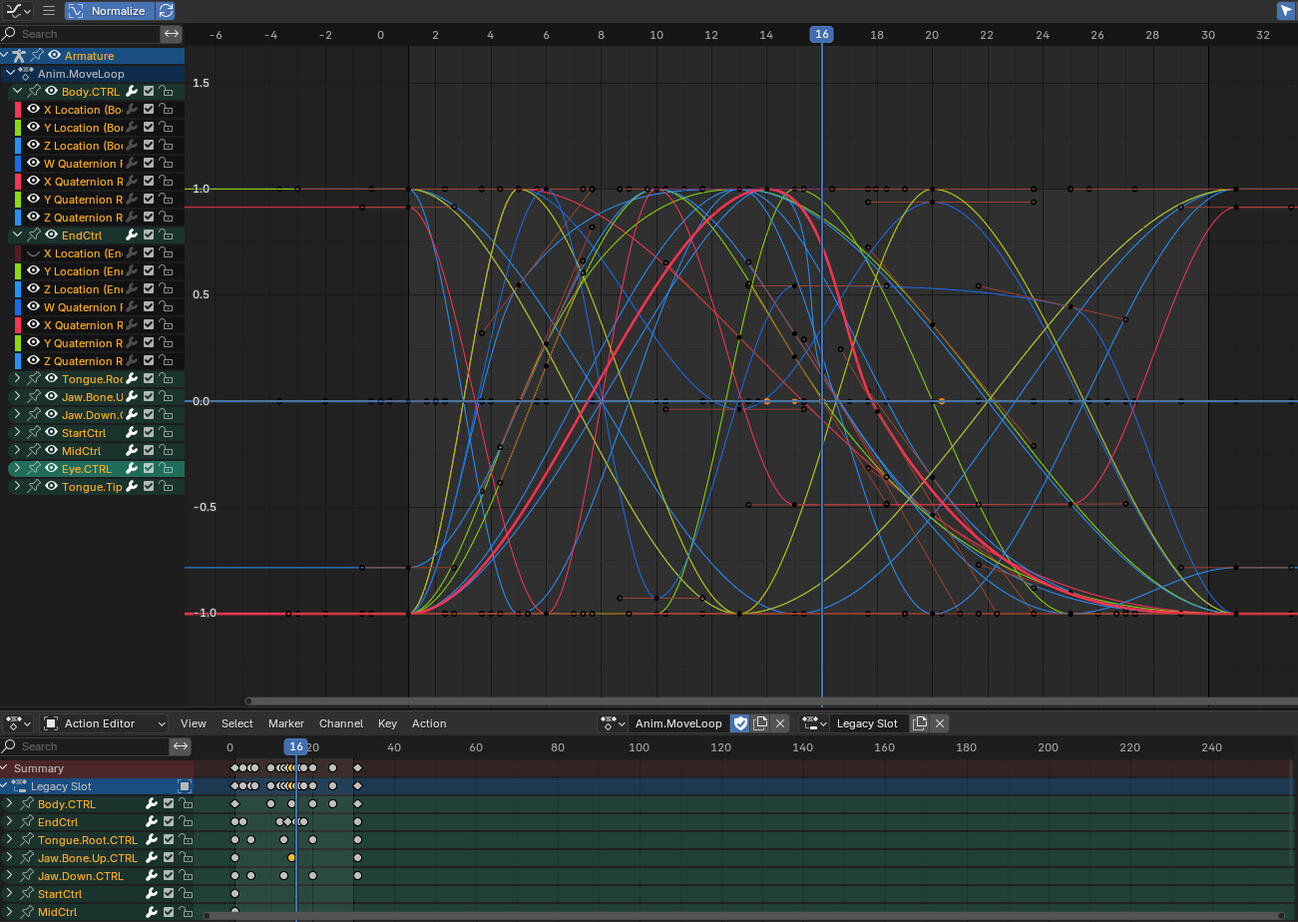Hide the Armature channel with its eye toggle
This screenshot has width=1298, height=922.
coord(54,56)
